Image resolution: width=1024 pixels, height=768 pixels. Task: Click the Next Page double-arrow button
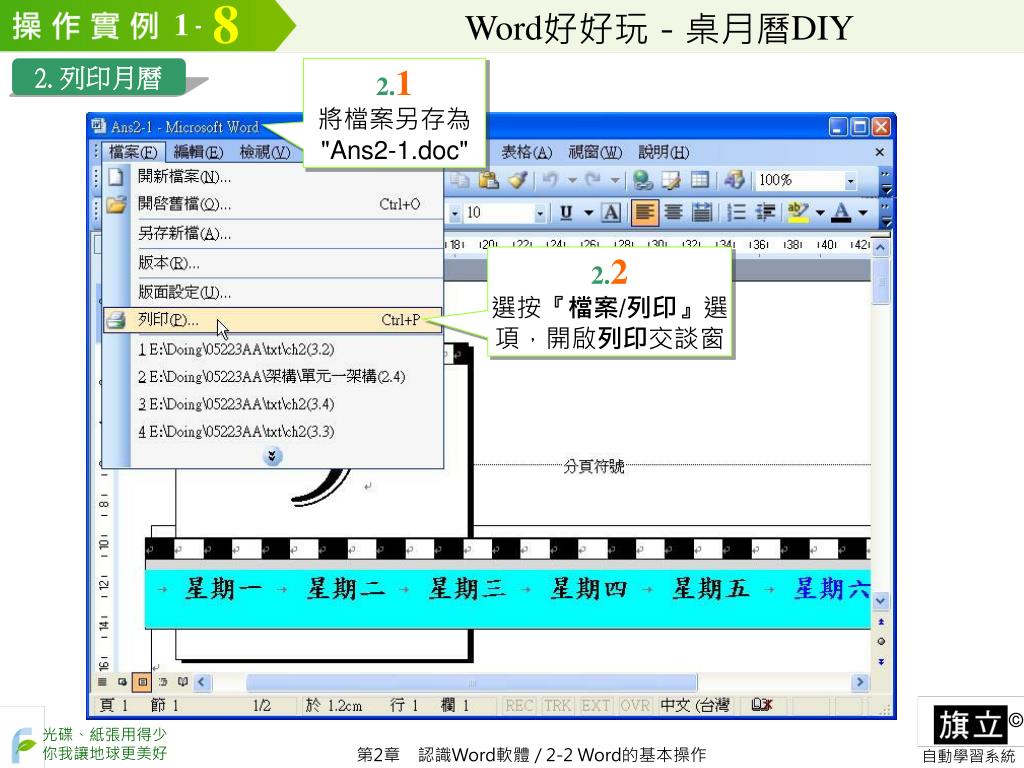tap(881, 662)
